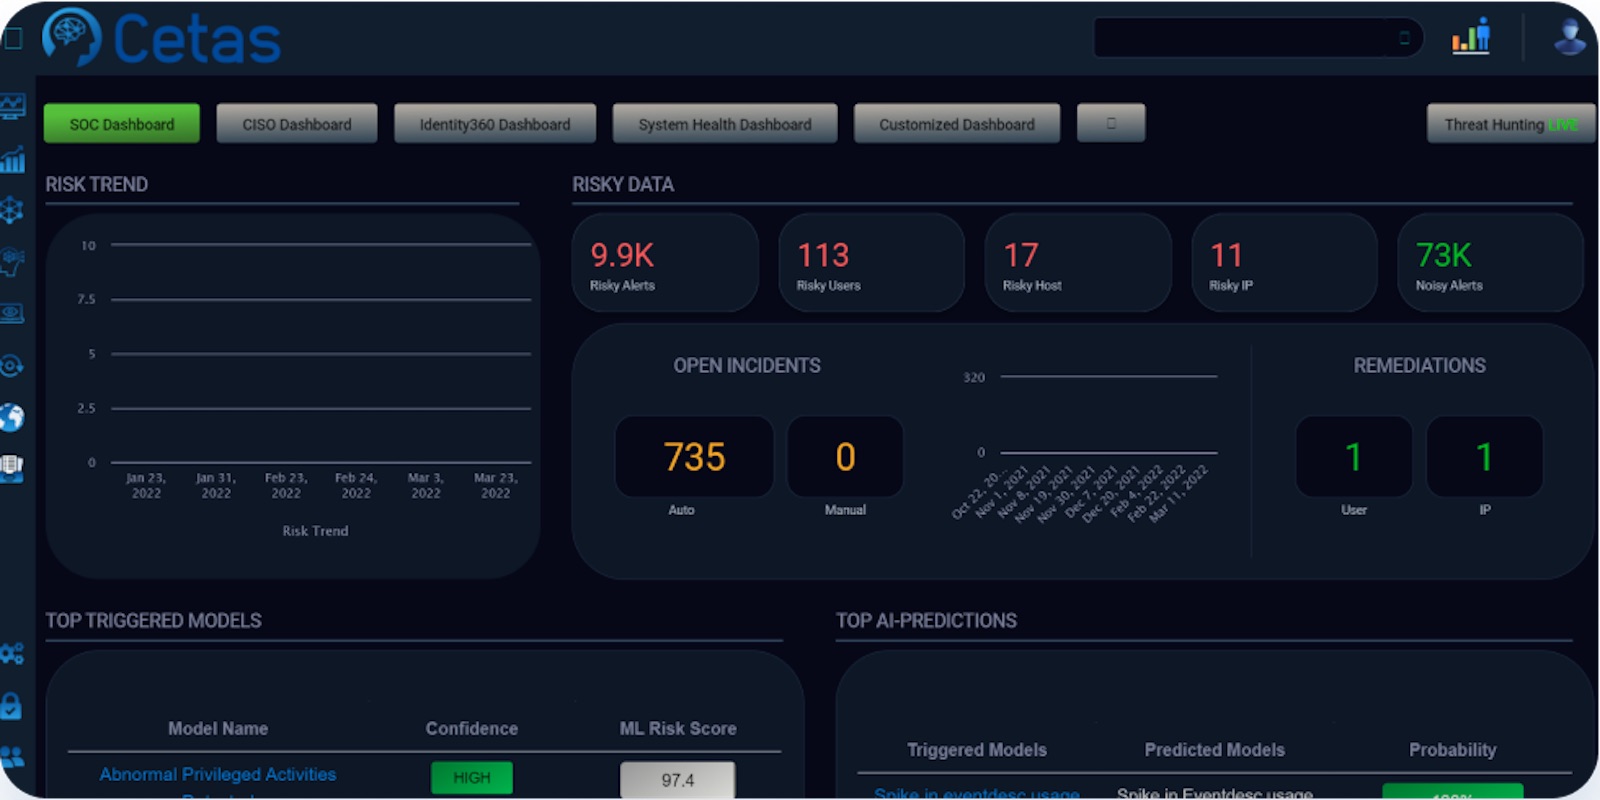Open the network nodes sidebar icon
Image resolution: width=1600 pixels, height=800 pixels.
tap(12, 209)
